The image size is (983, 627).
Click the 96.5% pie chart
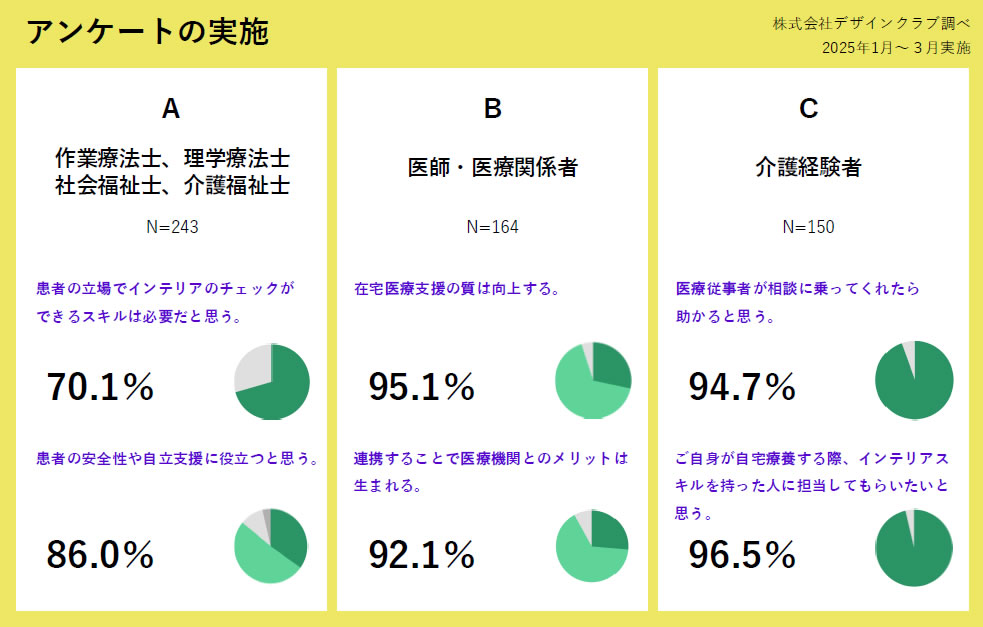coord(913,547)
